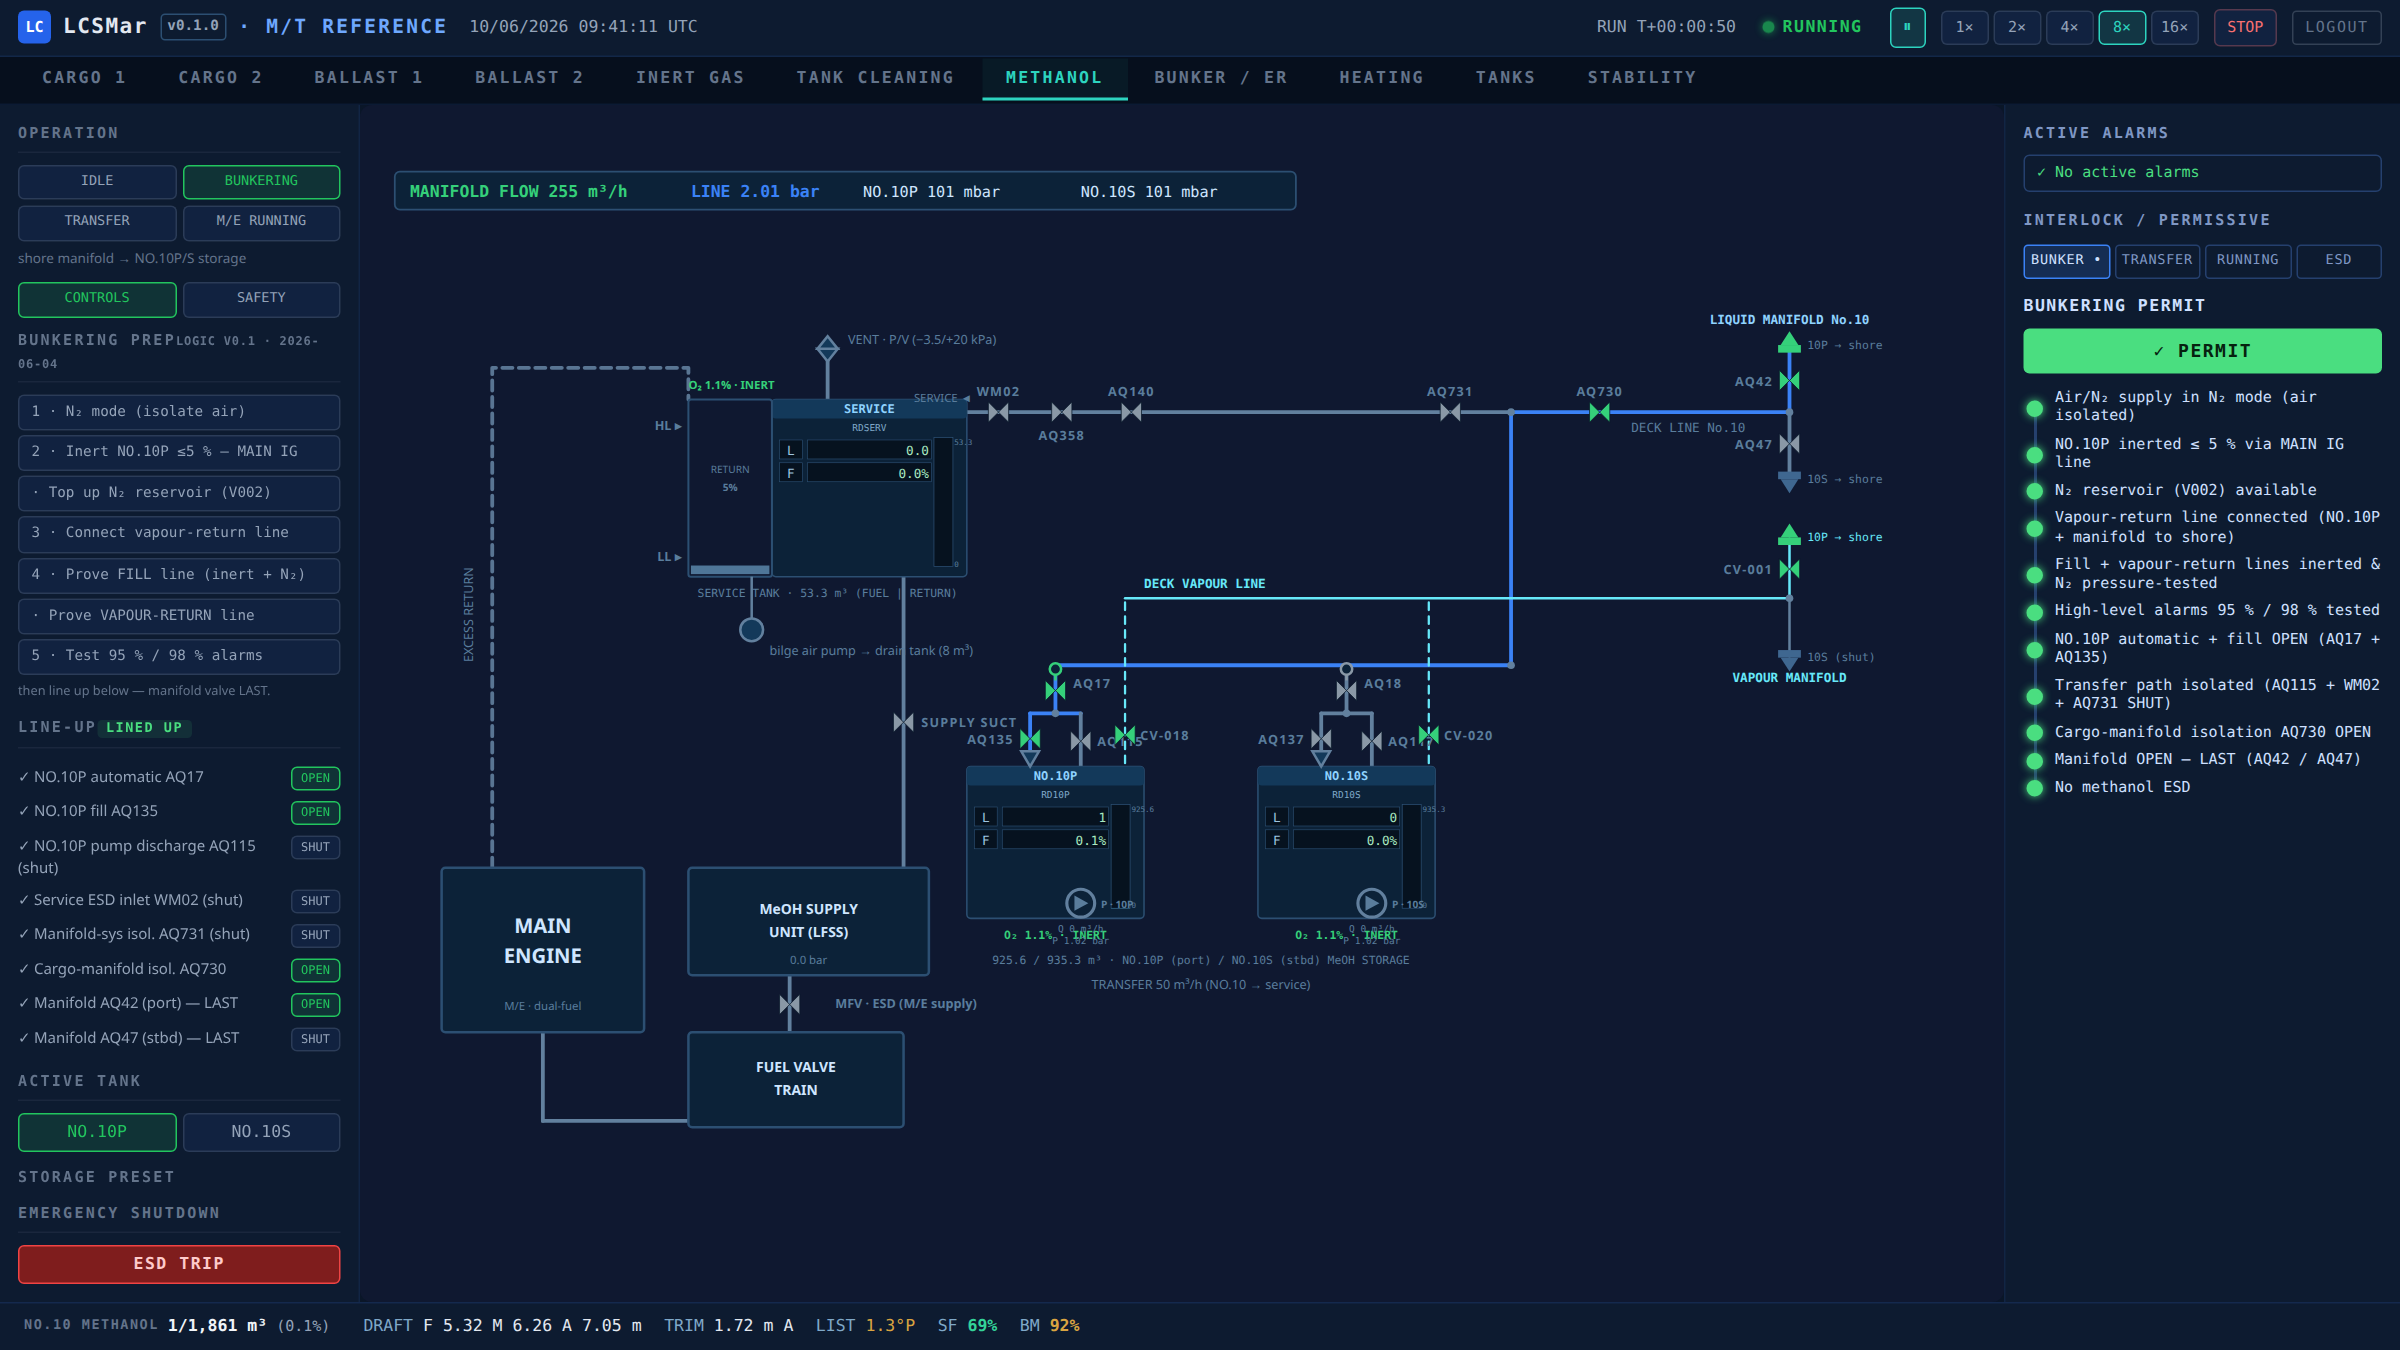The width and height of the screenshot is (2400, 1350).
Task: Click the AQ730 valve on deck line
Action: [x=1599, y=412]
